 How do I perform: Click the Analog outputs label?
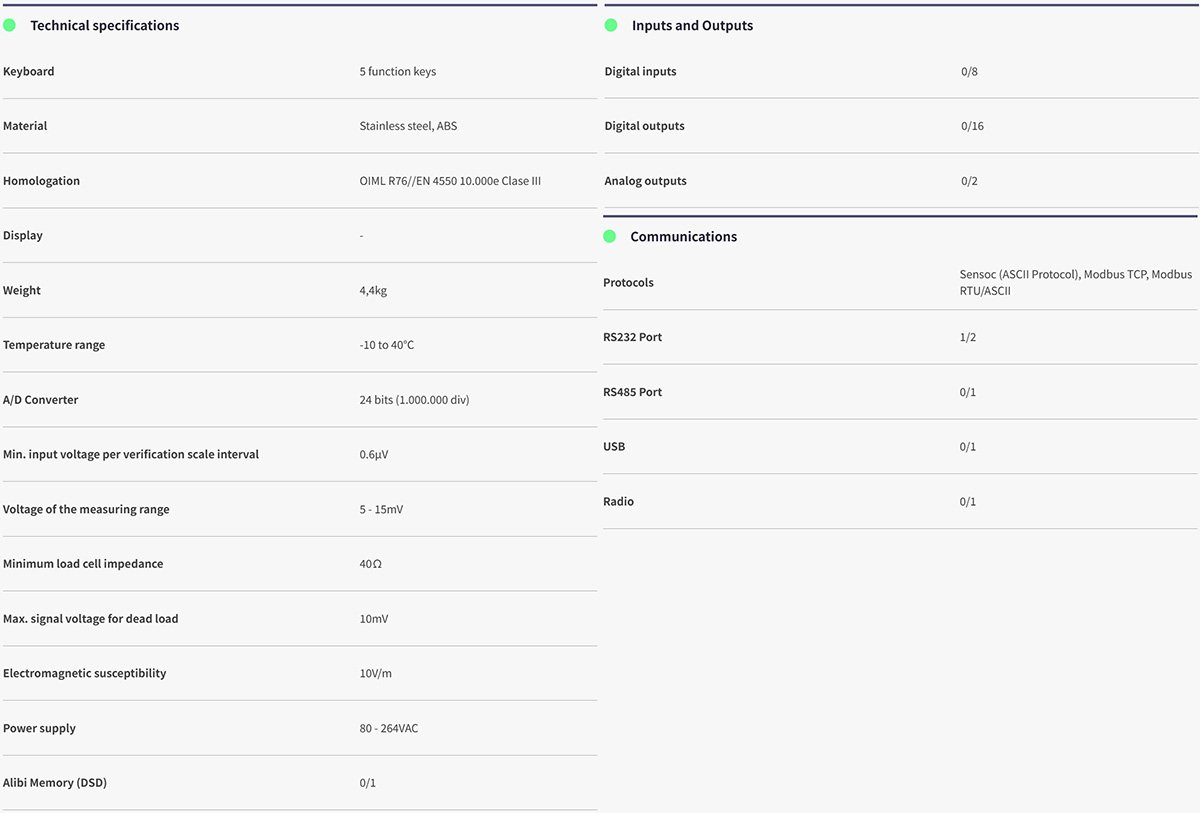tap(645, 181)
